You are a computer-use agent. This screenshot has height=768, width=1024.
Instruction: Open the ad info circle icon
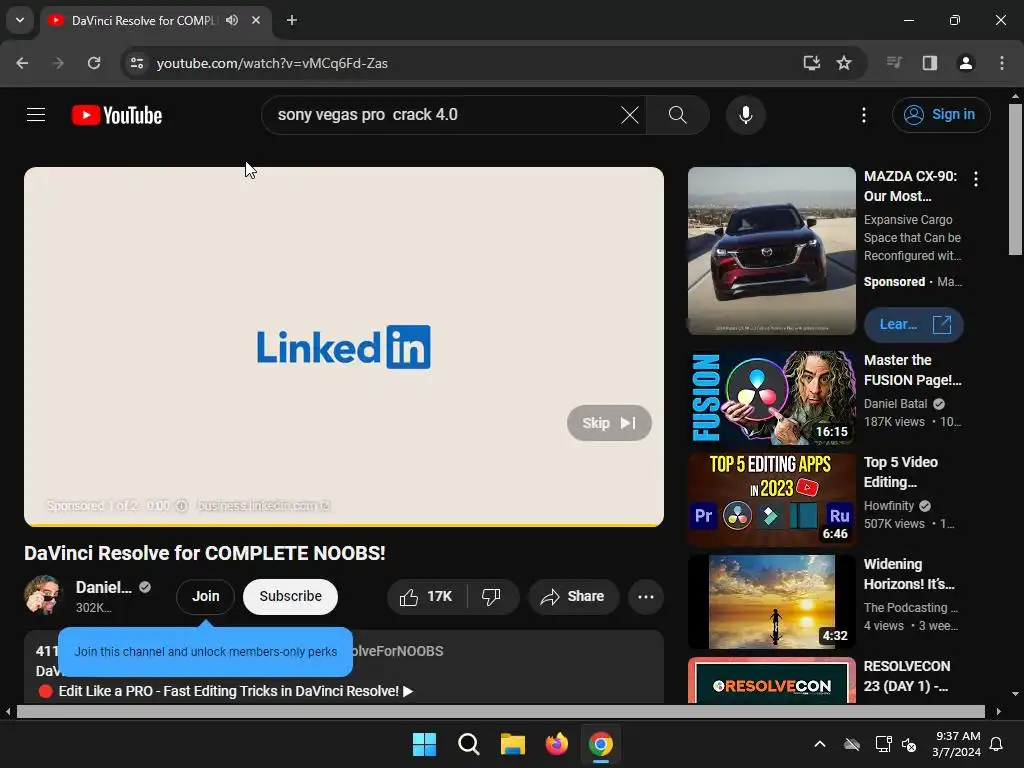182,505
